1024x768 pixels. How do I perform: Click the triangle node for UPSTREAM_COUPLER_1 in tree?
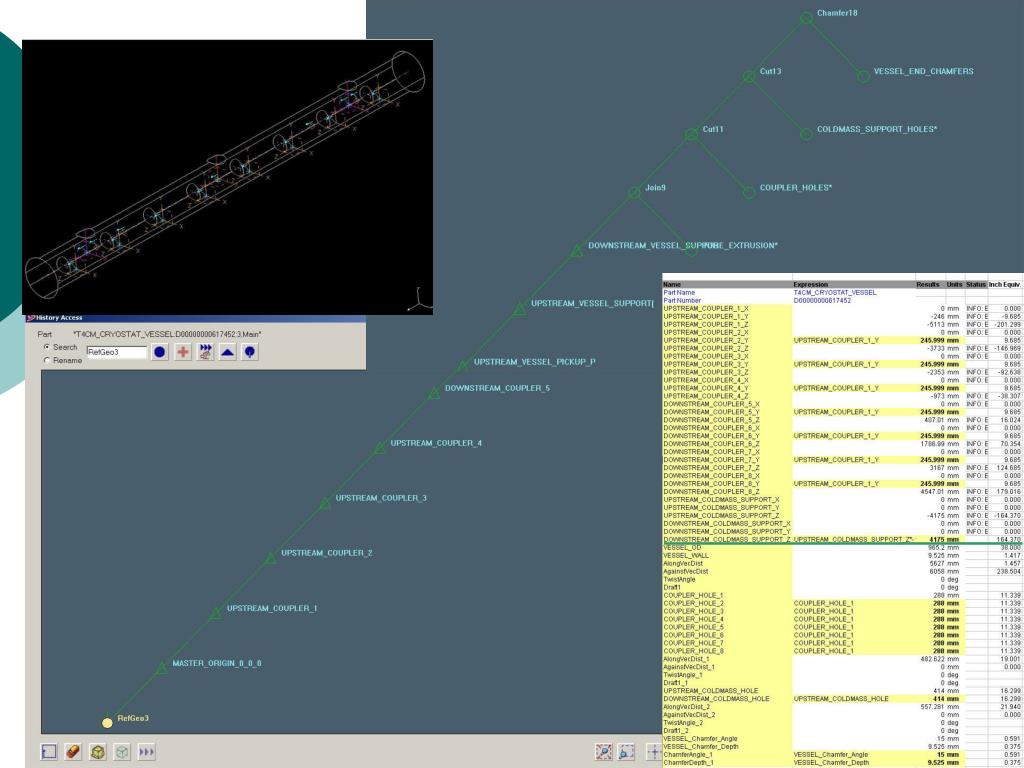click(216, 613)
